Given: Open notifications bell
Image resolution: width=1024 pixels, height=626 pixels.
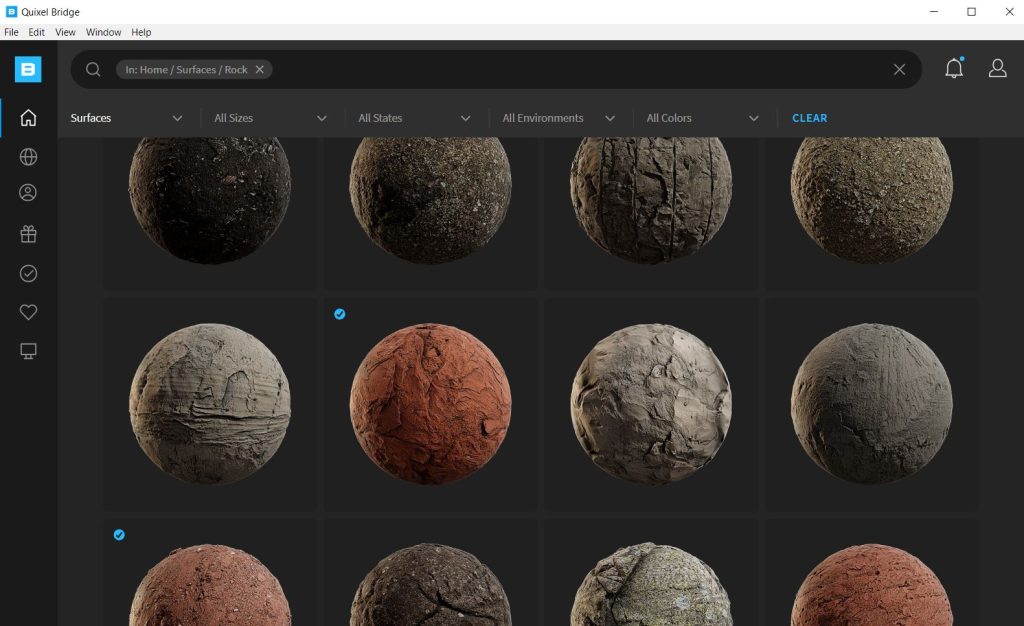Looking at the screenshot, I should (954, 68).
